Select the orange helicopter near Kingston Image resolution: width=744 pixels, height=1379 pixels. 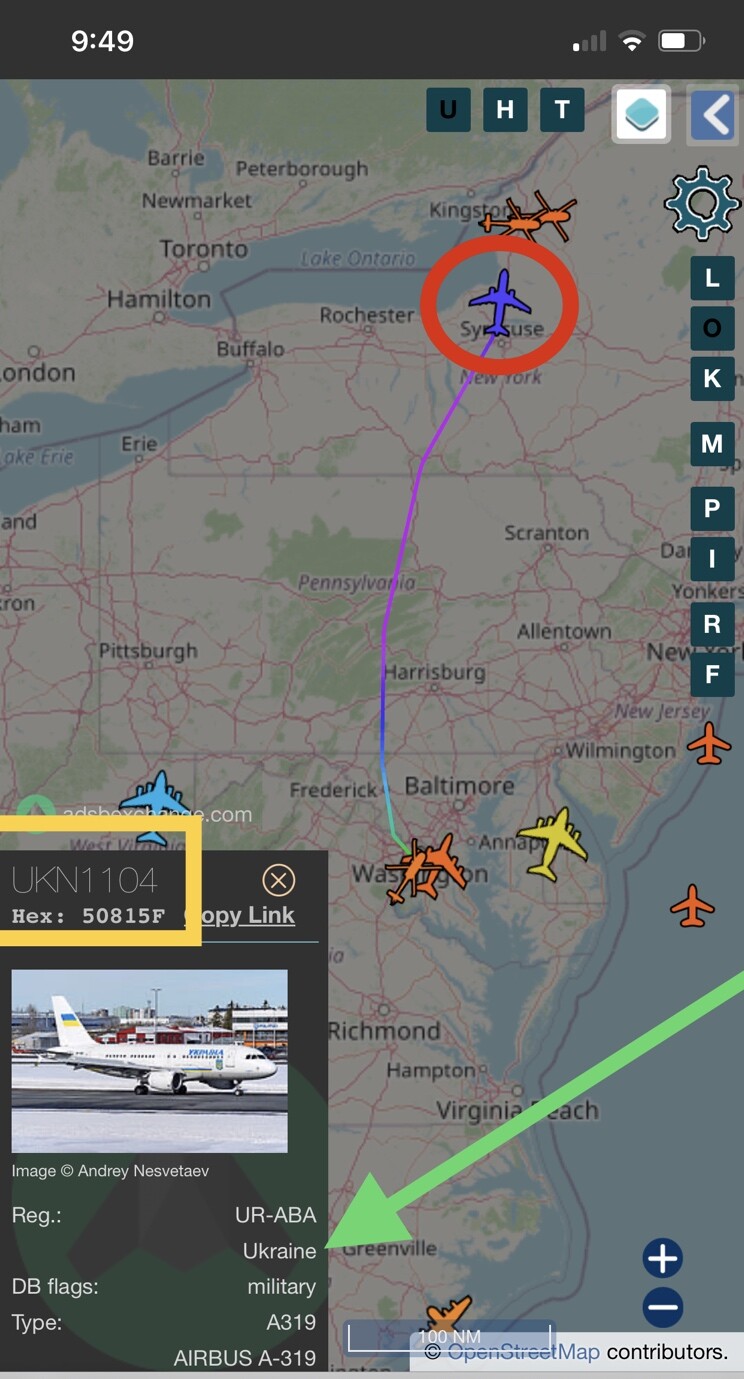(x=530, y=216)
